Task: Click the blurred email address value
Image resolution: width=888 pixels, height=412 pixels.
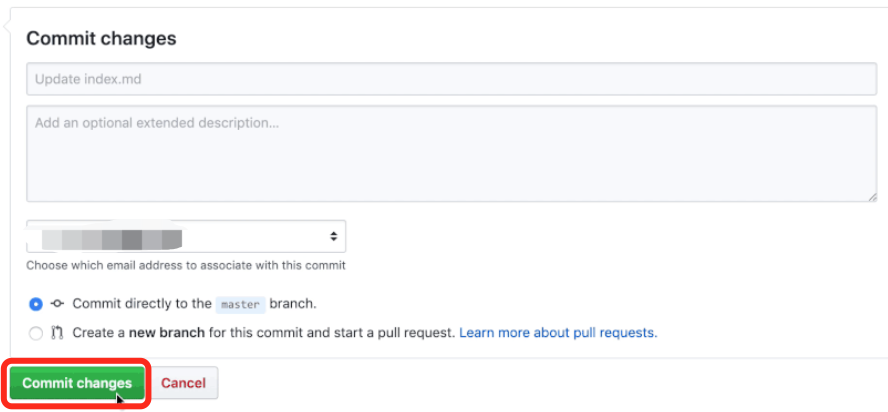Action: click(x=110, y=238)
